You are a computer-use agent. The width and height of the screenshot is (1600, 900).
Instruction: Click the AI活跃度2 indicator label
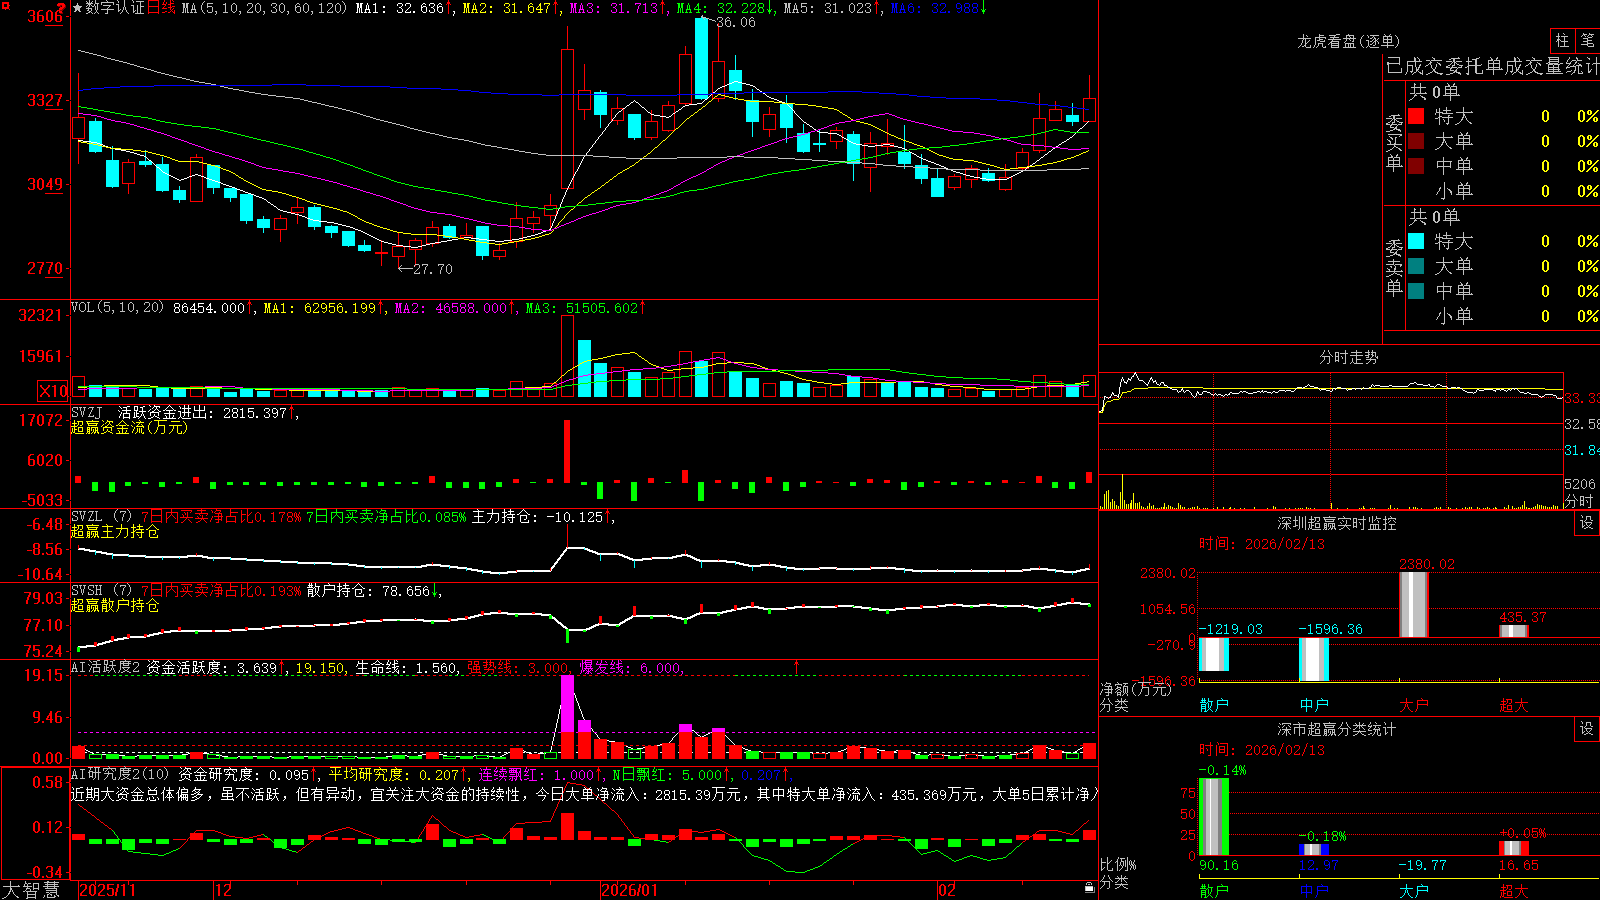tap(106, 667)
